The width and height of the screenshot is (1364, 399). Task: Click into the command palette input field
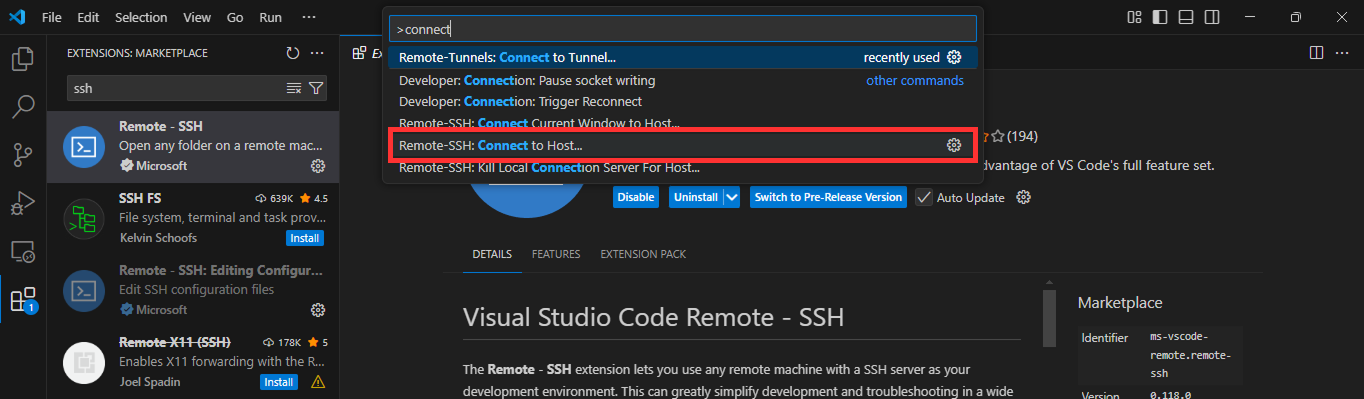(x=683, y=29)
